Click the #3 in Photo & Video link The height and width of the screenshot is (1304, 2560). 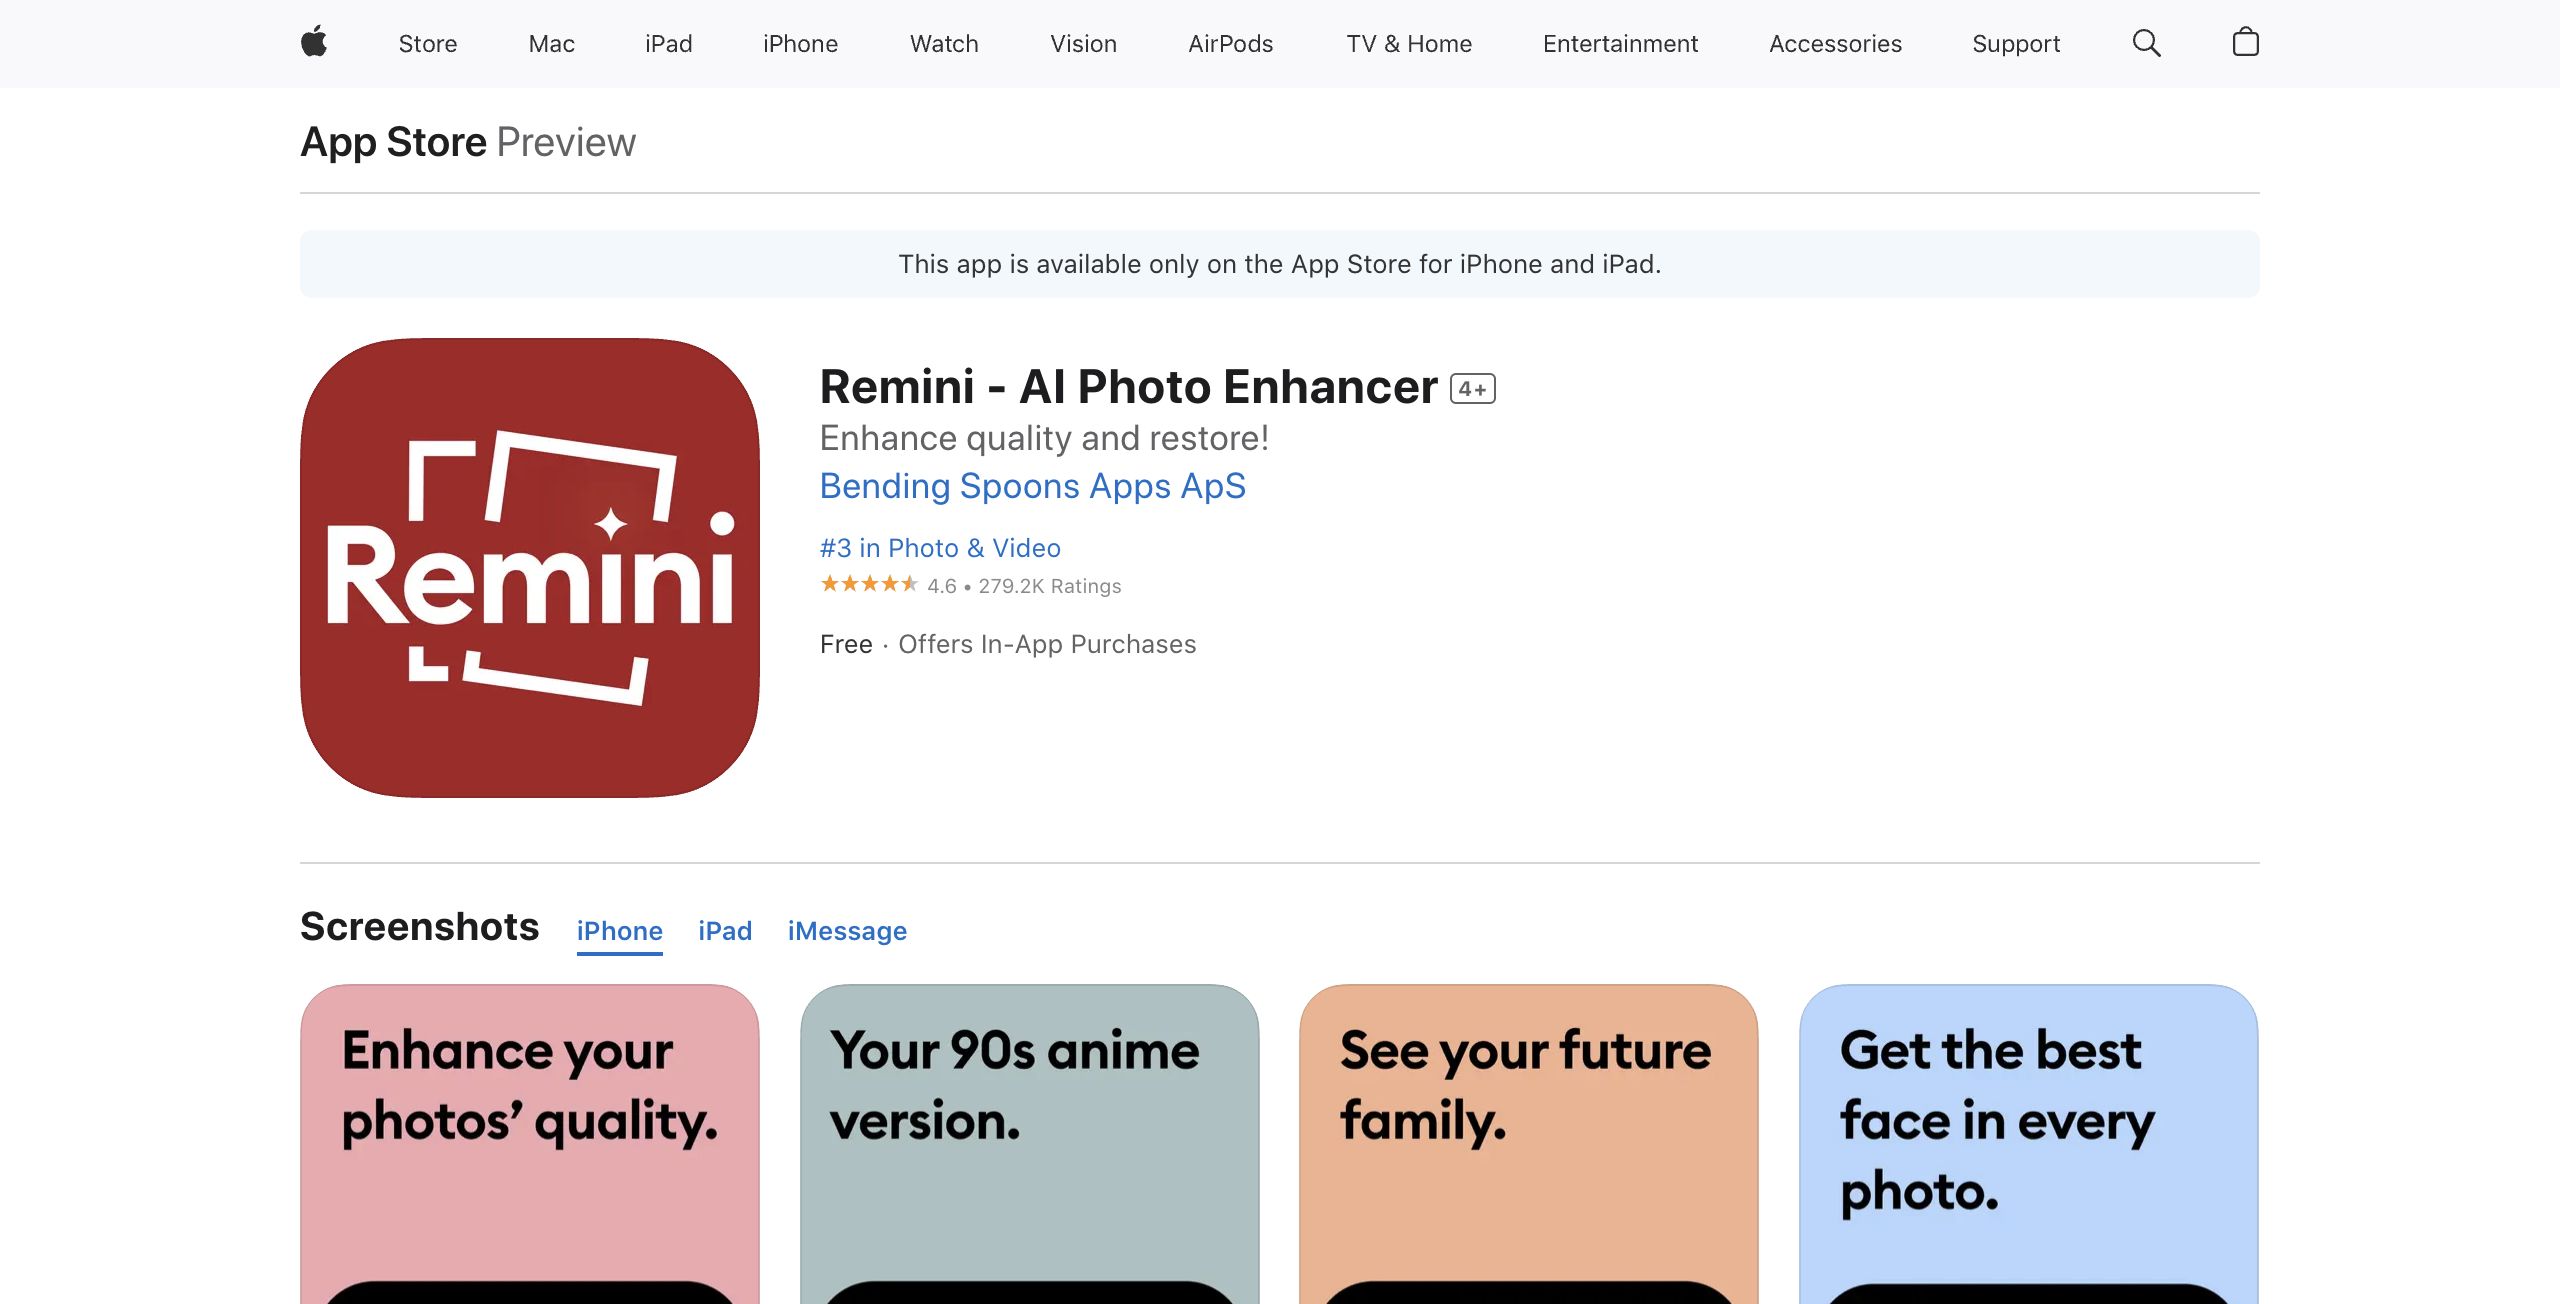tap(940, 548)
